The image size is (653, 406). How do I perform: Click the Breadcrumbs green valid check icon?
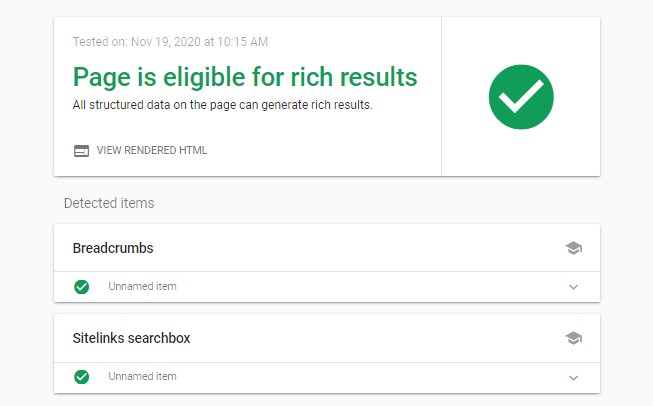click(x=82, y=286)
